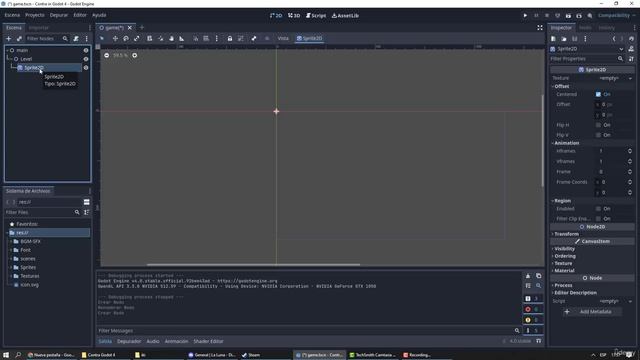Select the Level node in scene tree
Screen dimensions: 640x360
[26, 59]
